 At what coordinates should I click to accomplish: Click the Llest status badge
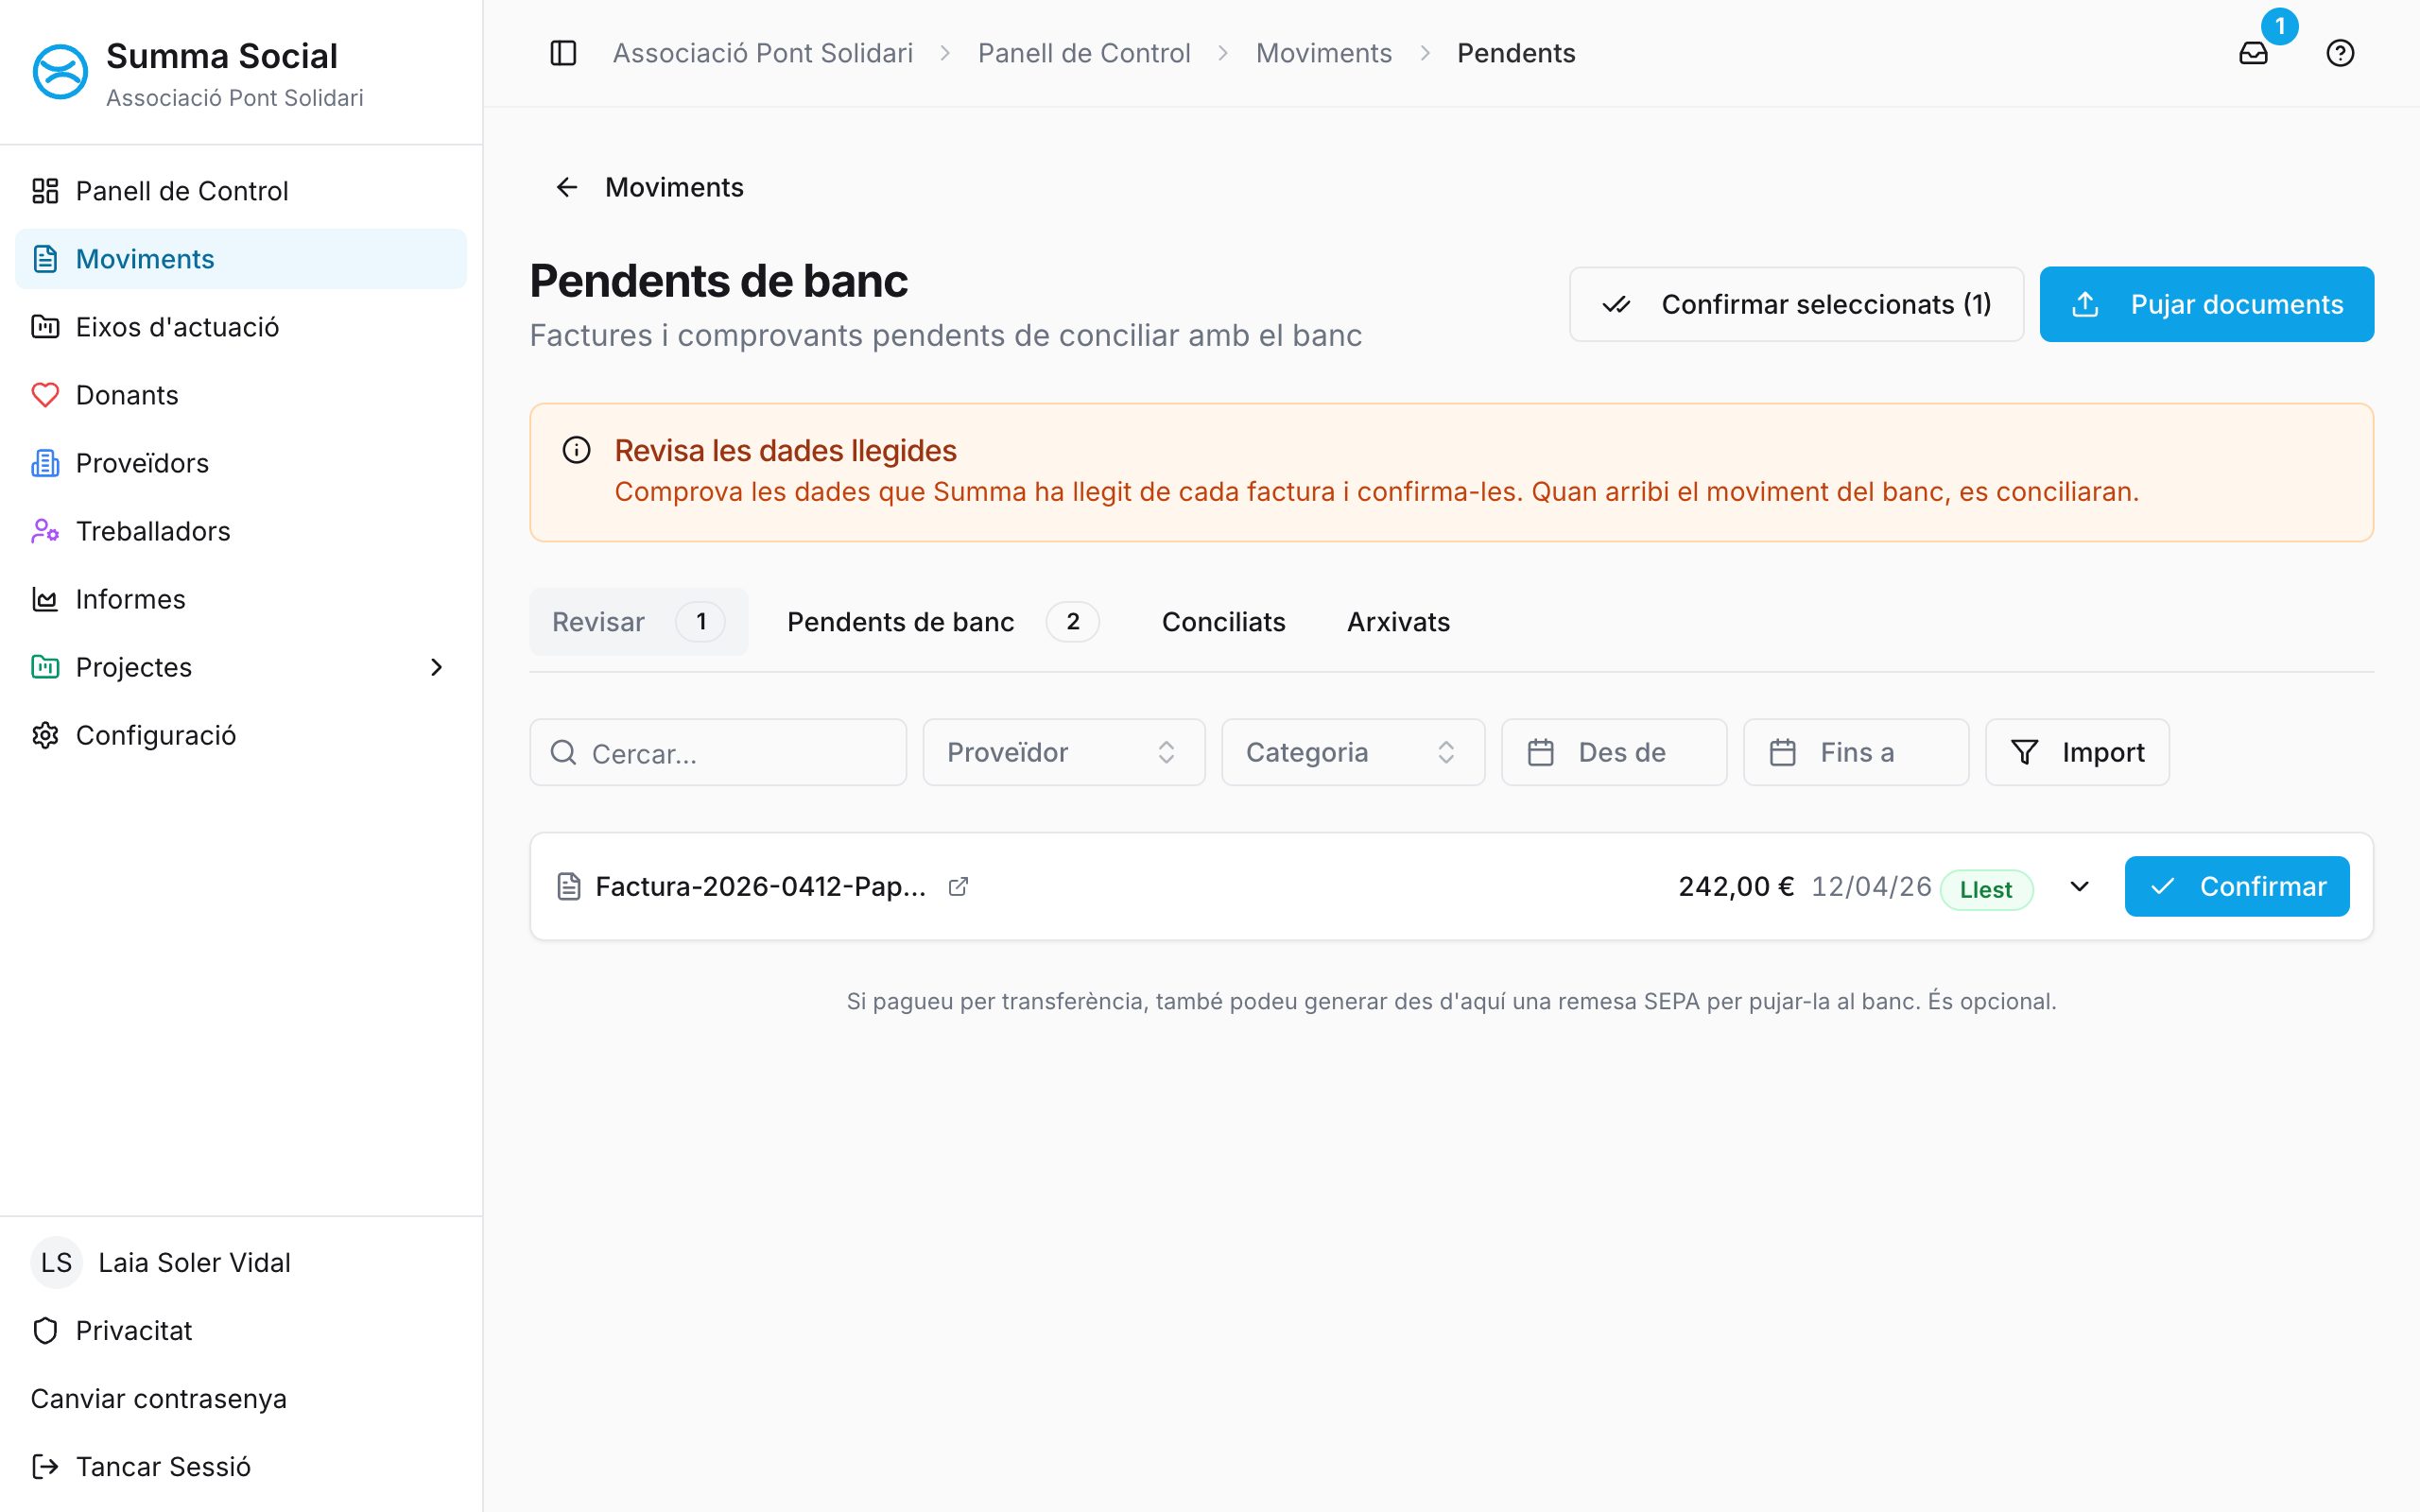tap(1986, 889)
